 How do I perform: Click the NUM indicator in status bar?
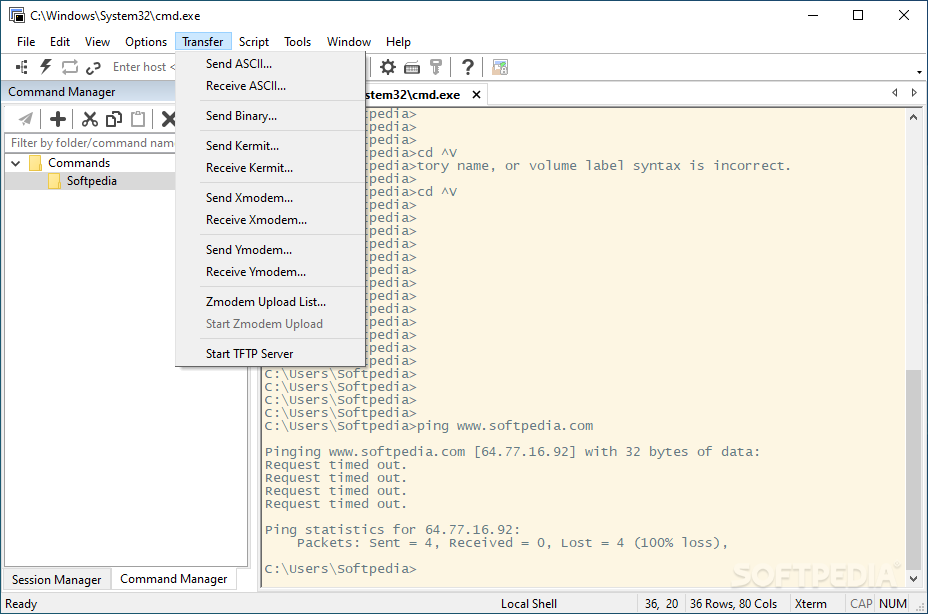[x=892, y=604]
